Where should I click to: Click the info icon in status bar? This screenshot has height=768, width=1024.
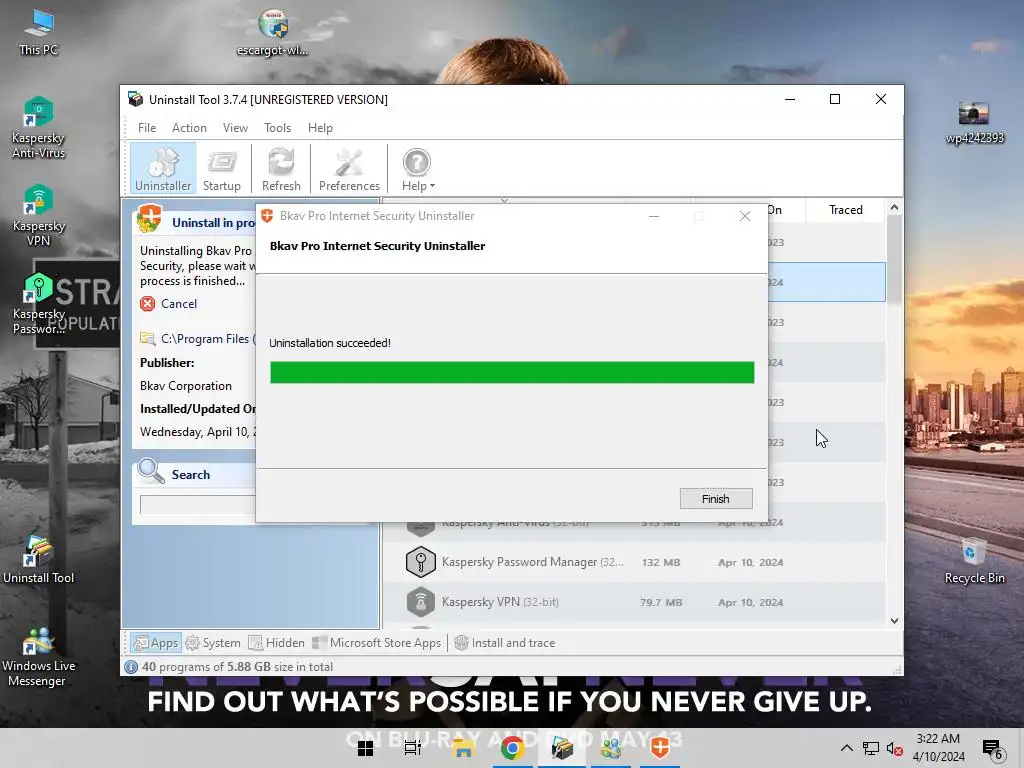(x=131, y=667)
